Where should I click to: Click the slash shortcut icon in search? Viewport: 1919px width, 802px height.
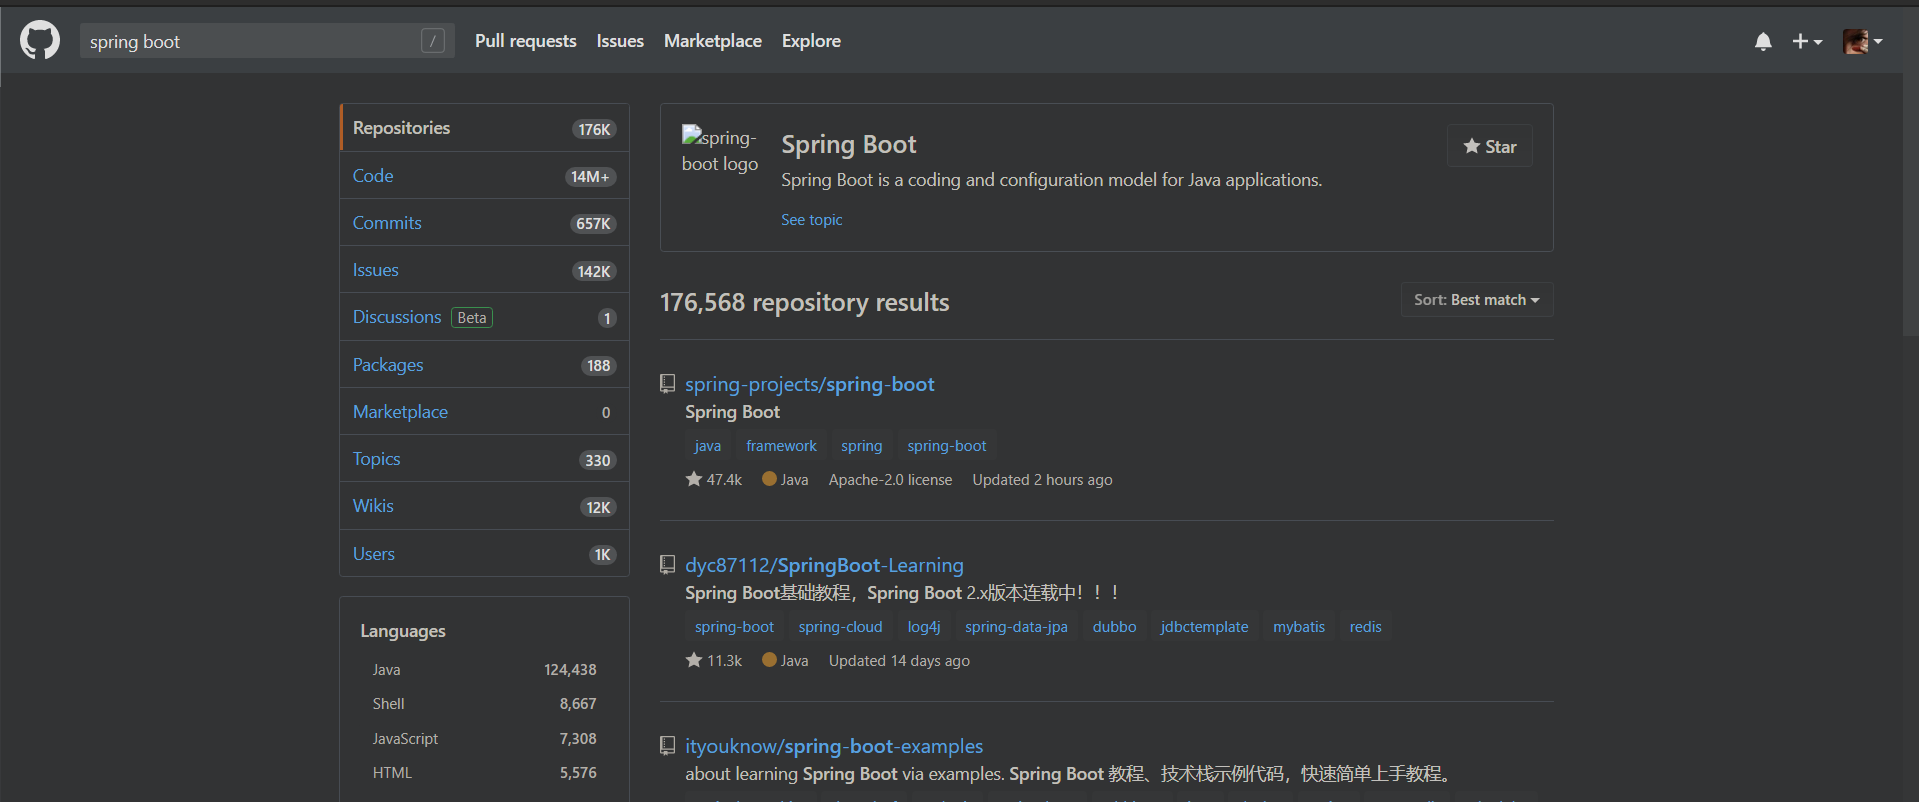tap(433, 41)
